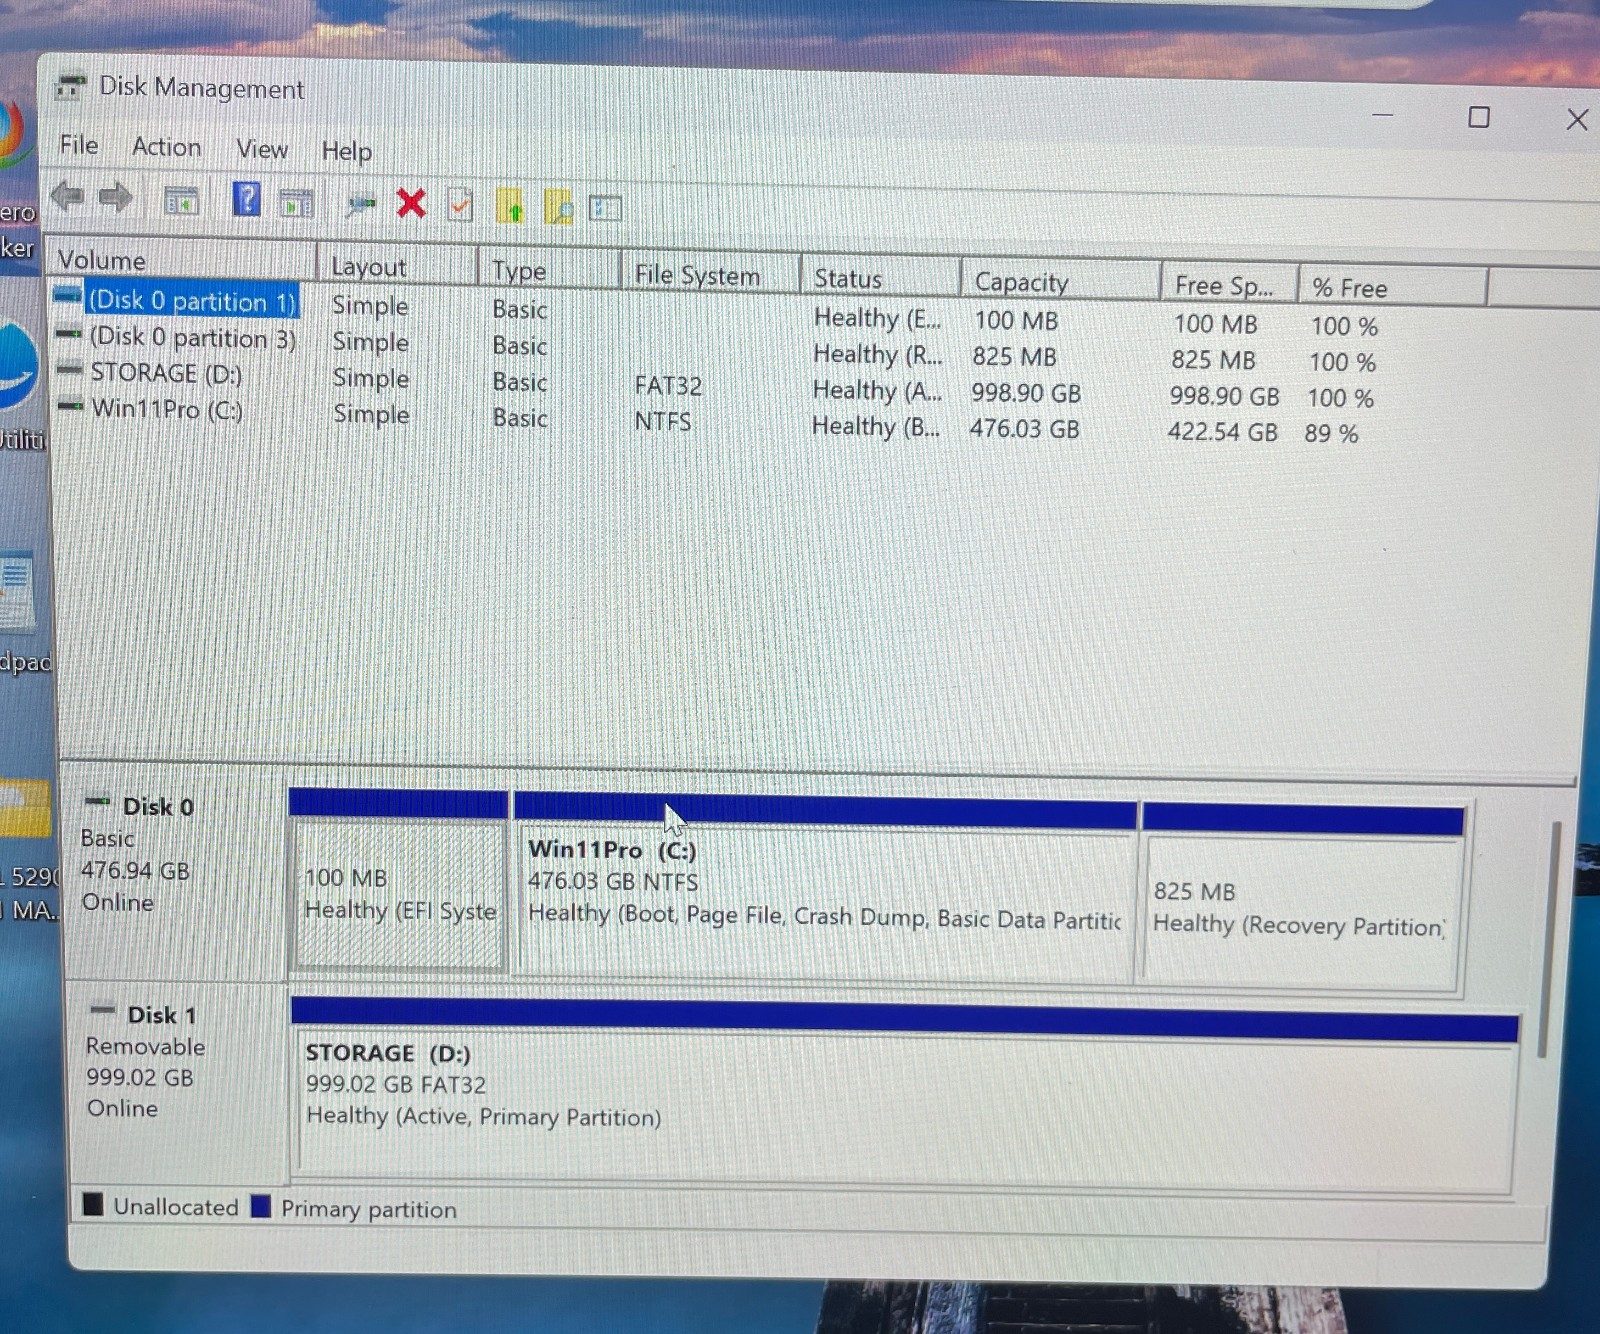Select the 100 MB EFI System partition block
Image resolution: width=1600 pixels, height=1334 pixels.
(399, 882)
